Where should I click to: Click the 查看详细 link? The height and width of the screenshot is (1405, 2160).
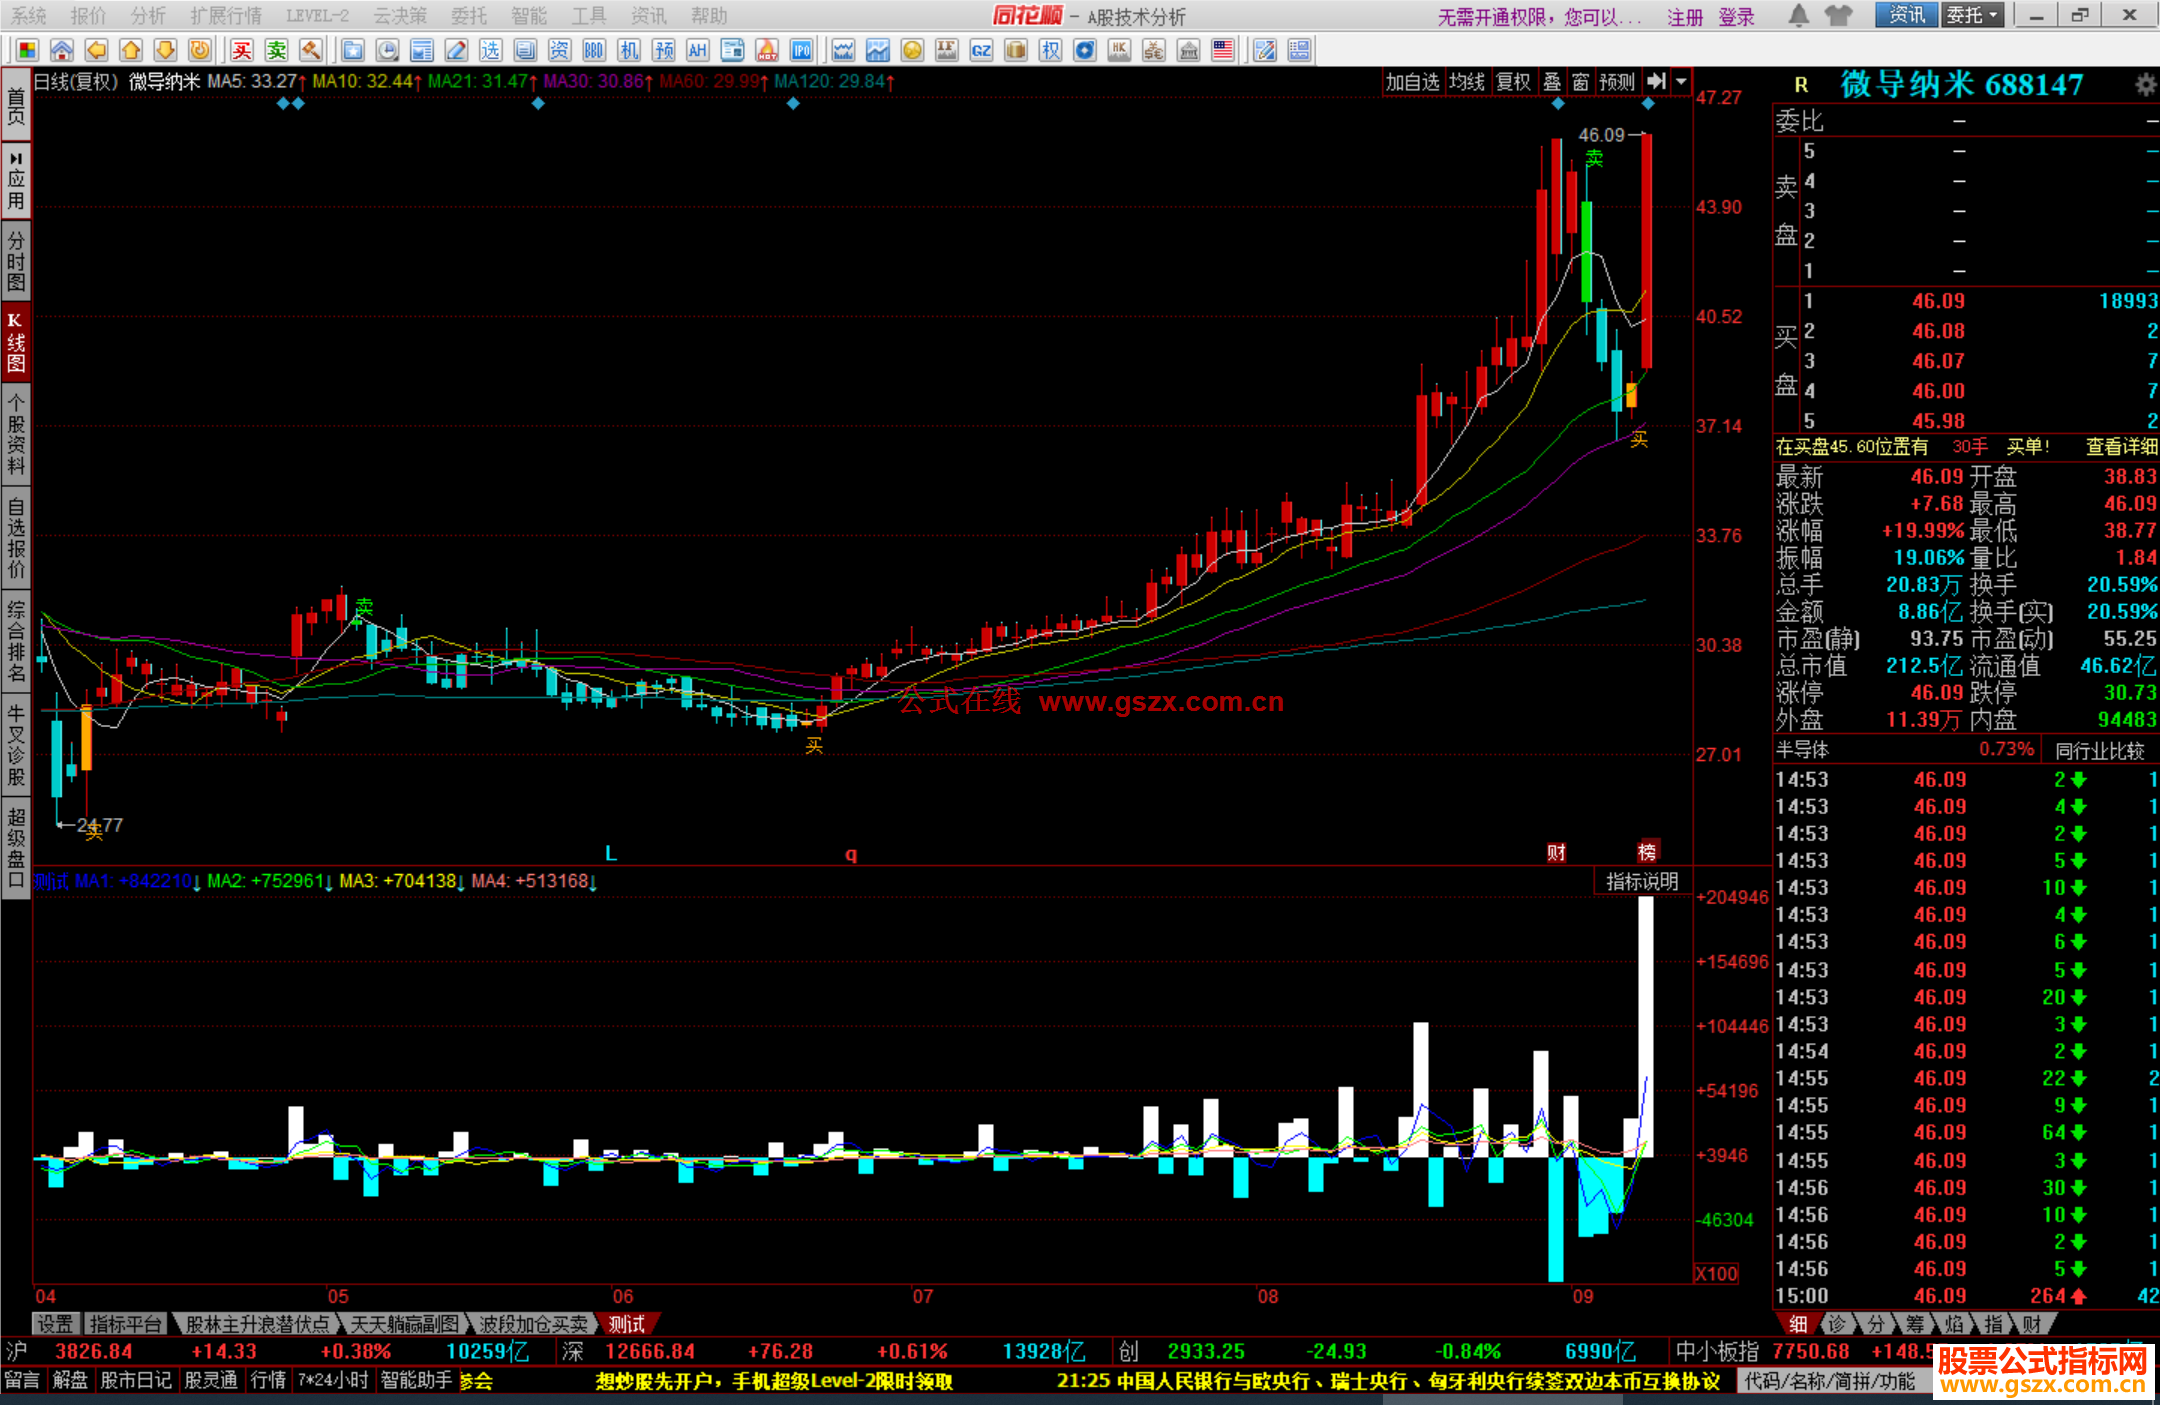tap(2120, 447)
